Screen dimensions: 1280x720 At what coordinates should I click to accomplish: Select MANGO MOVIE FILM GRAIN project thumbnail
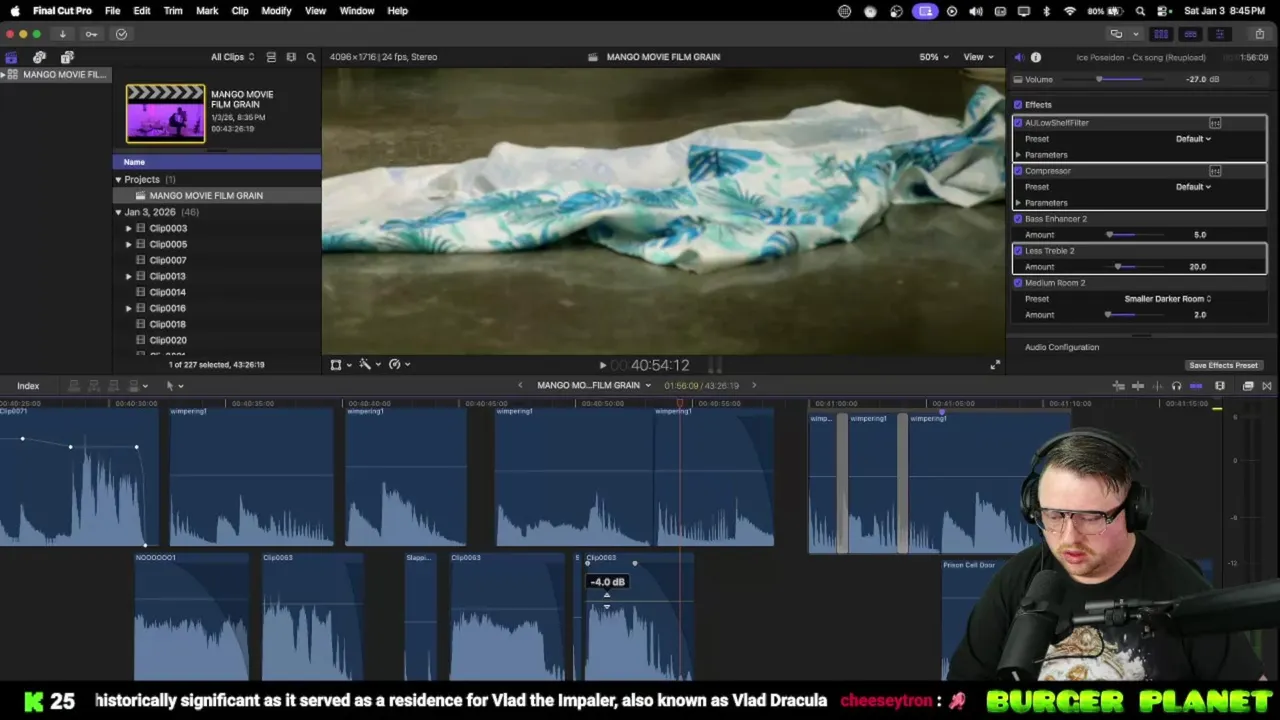[x=165, y=113]
